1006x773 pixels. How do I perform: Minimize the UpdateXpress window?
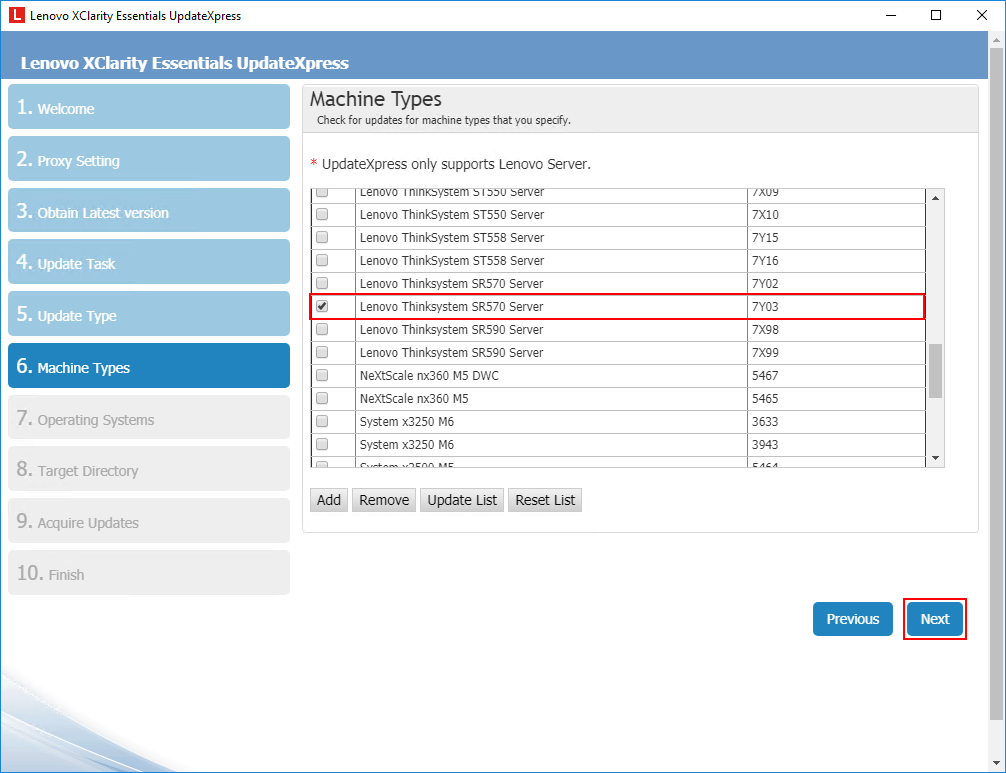point(891,15)
